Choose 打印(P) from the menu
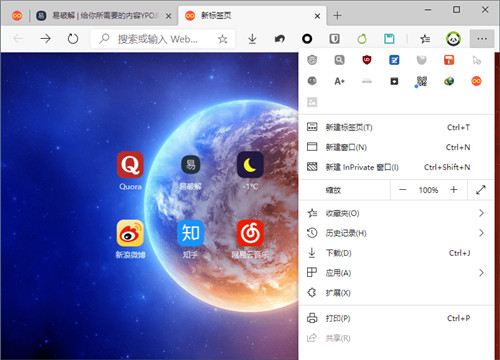Image resolution: width=500 pixels, height=360 pixels. tap(396, 318)
